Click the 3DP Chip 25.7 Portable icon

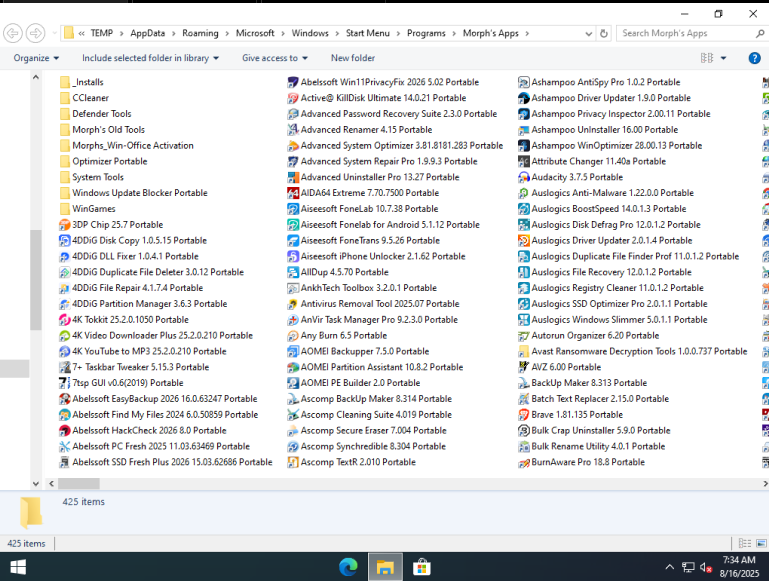[64, 225]
